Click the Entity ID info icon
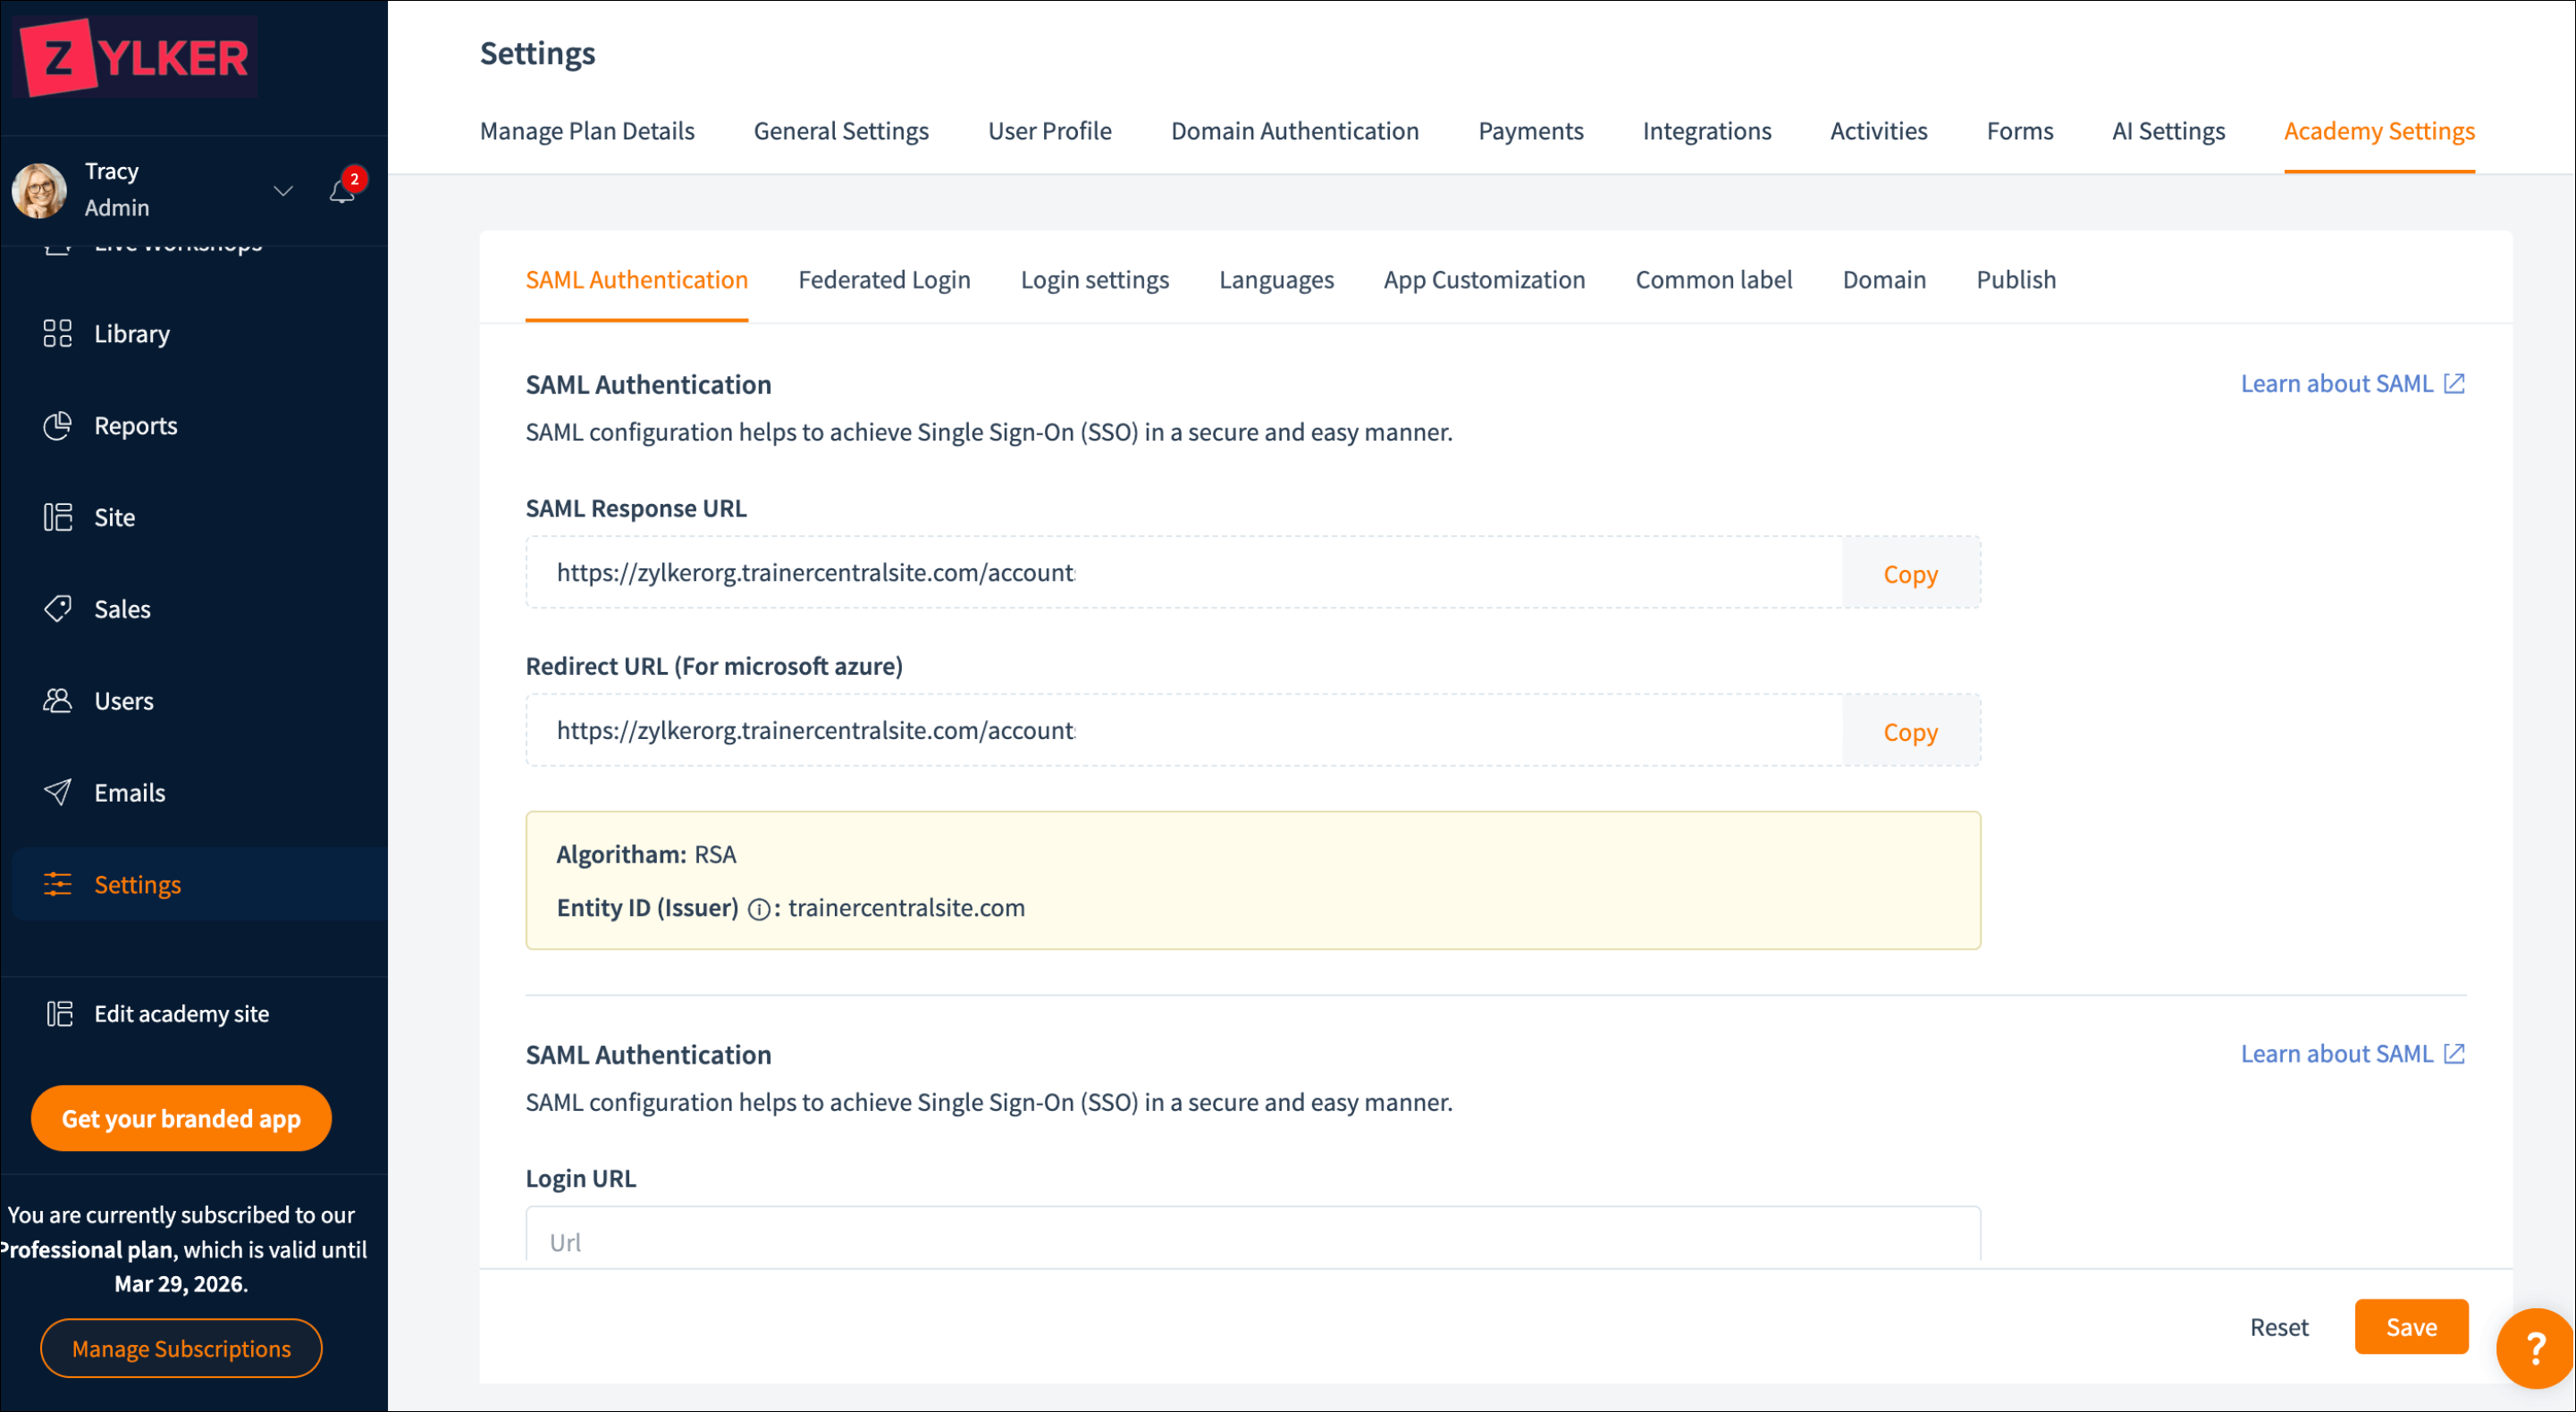Viewport: 2576px width, 1412px height. pos(759,909)
